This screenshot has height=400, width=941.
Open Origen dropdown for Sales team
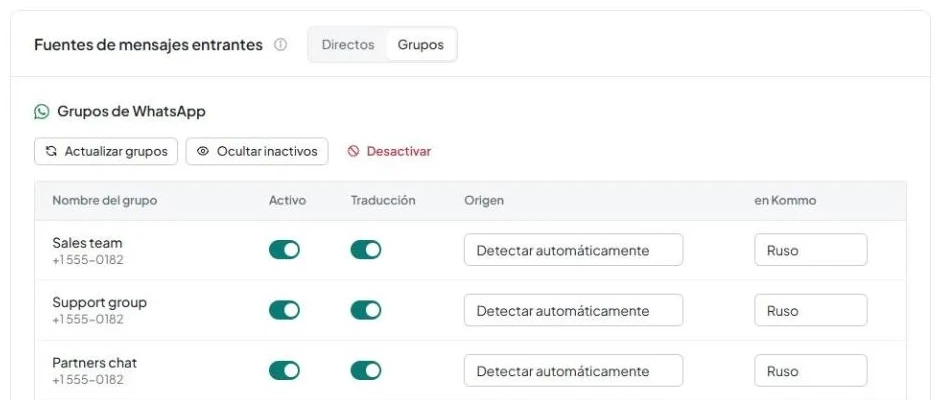(573, 250)
